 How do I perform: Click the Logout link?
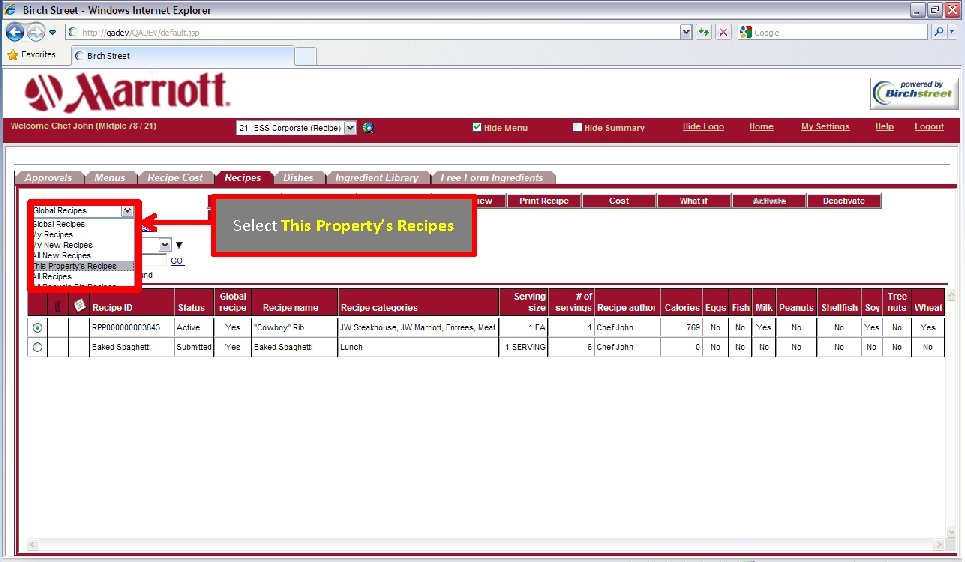[x=929, y=127]
